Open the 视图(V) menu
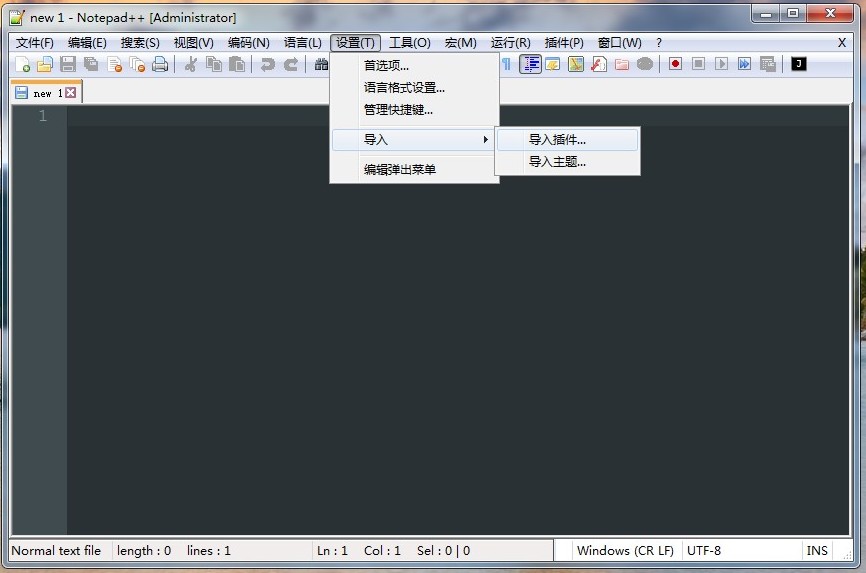 click(x=193, y=43)
